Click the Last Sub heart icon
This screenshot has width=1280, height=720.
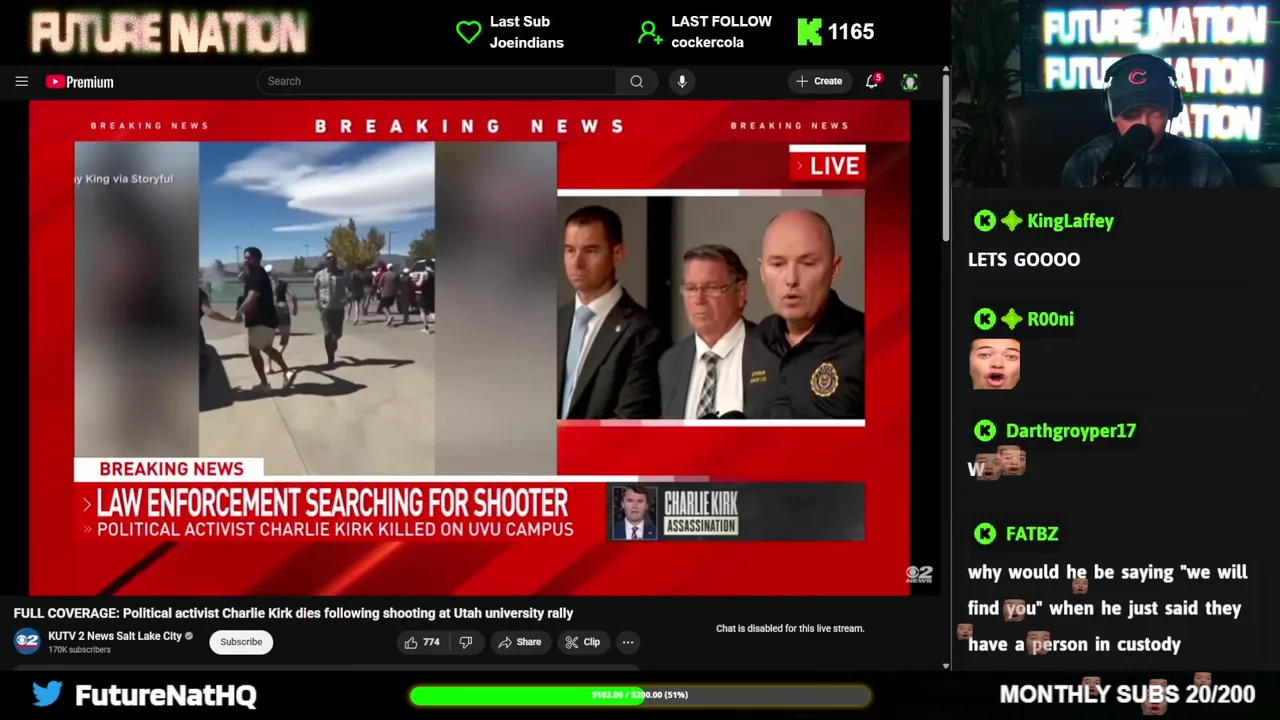[468, 32]
